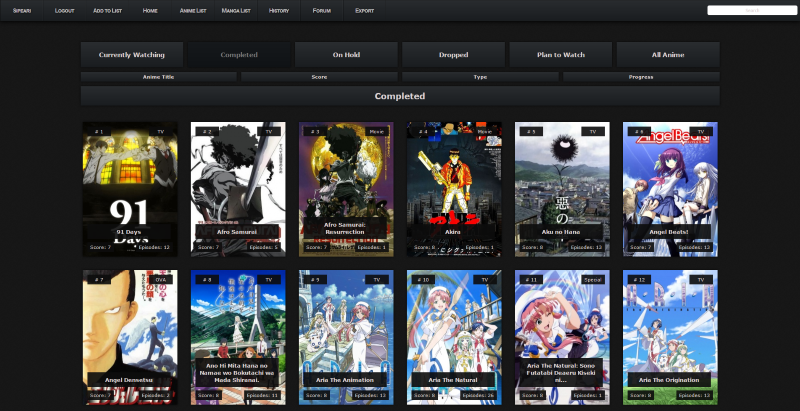The image size is (800, 411).
Task: Click Logout in the top navigation
Action: (64, 11)
